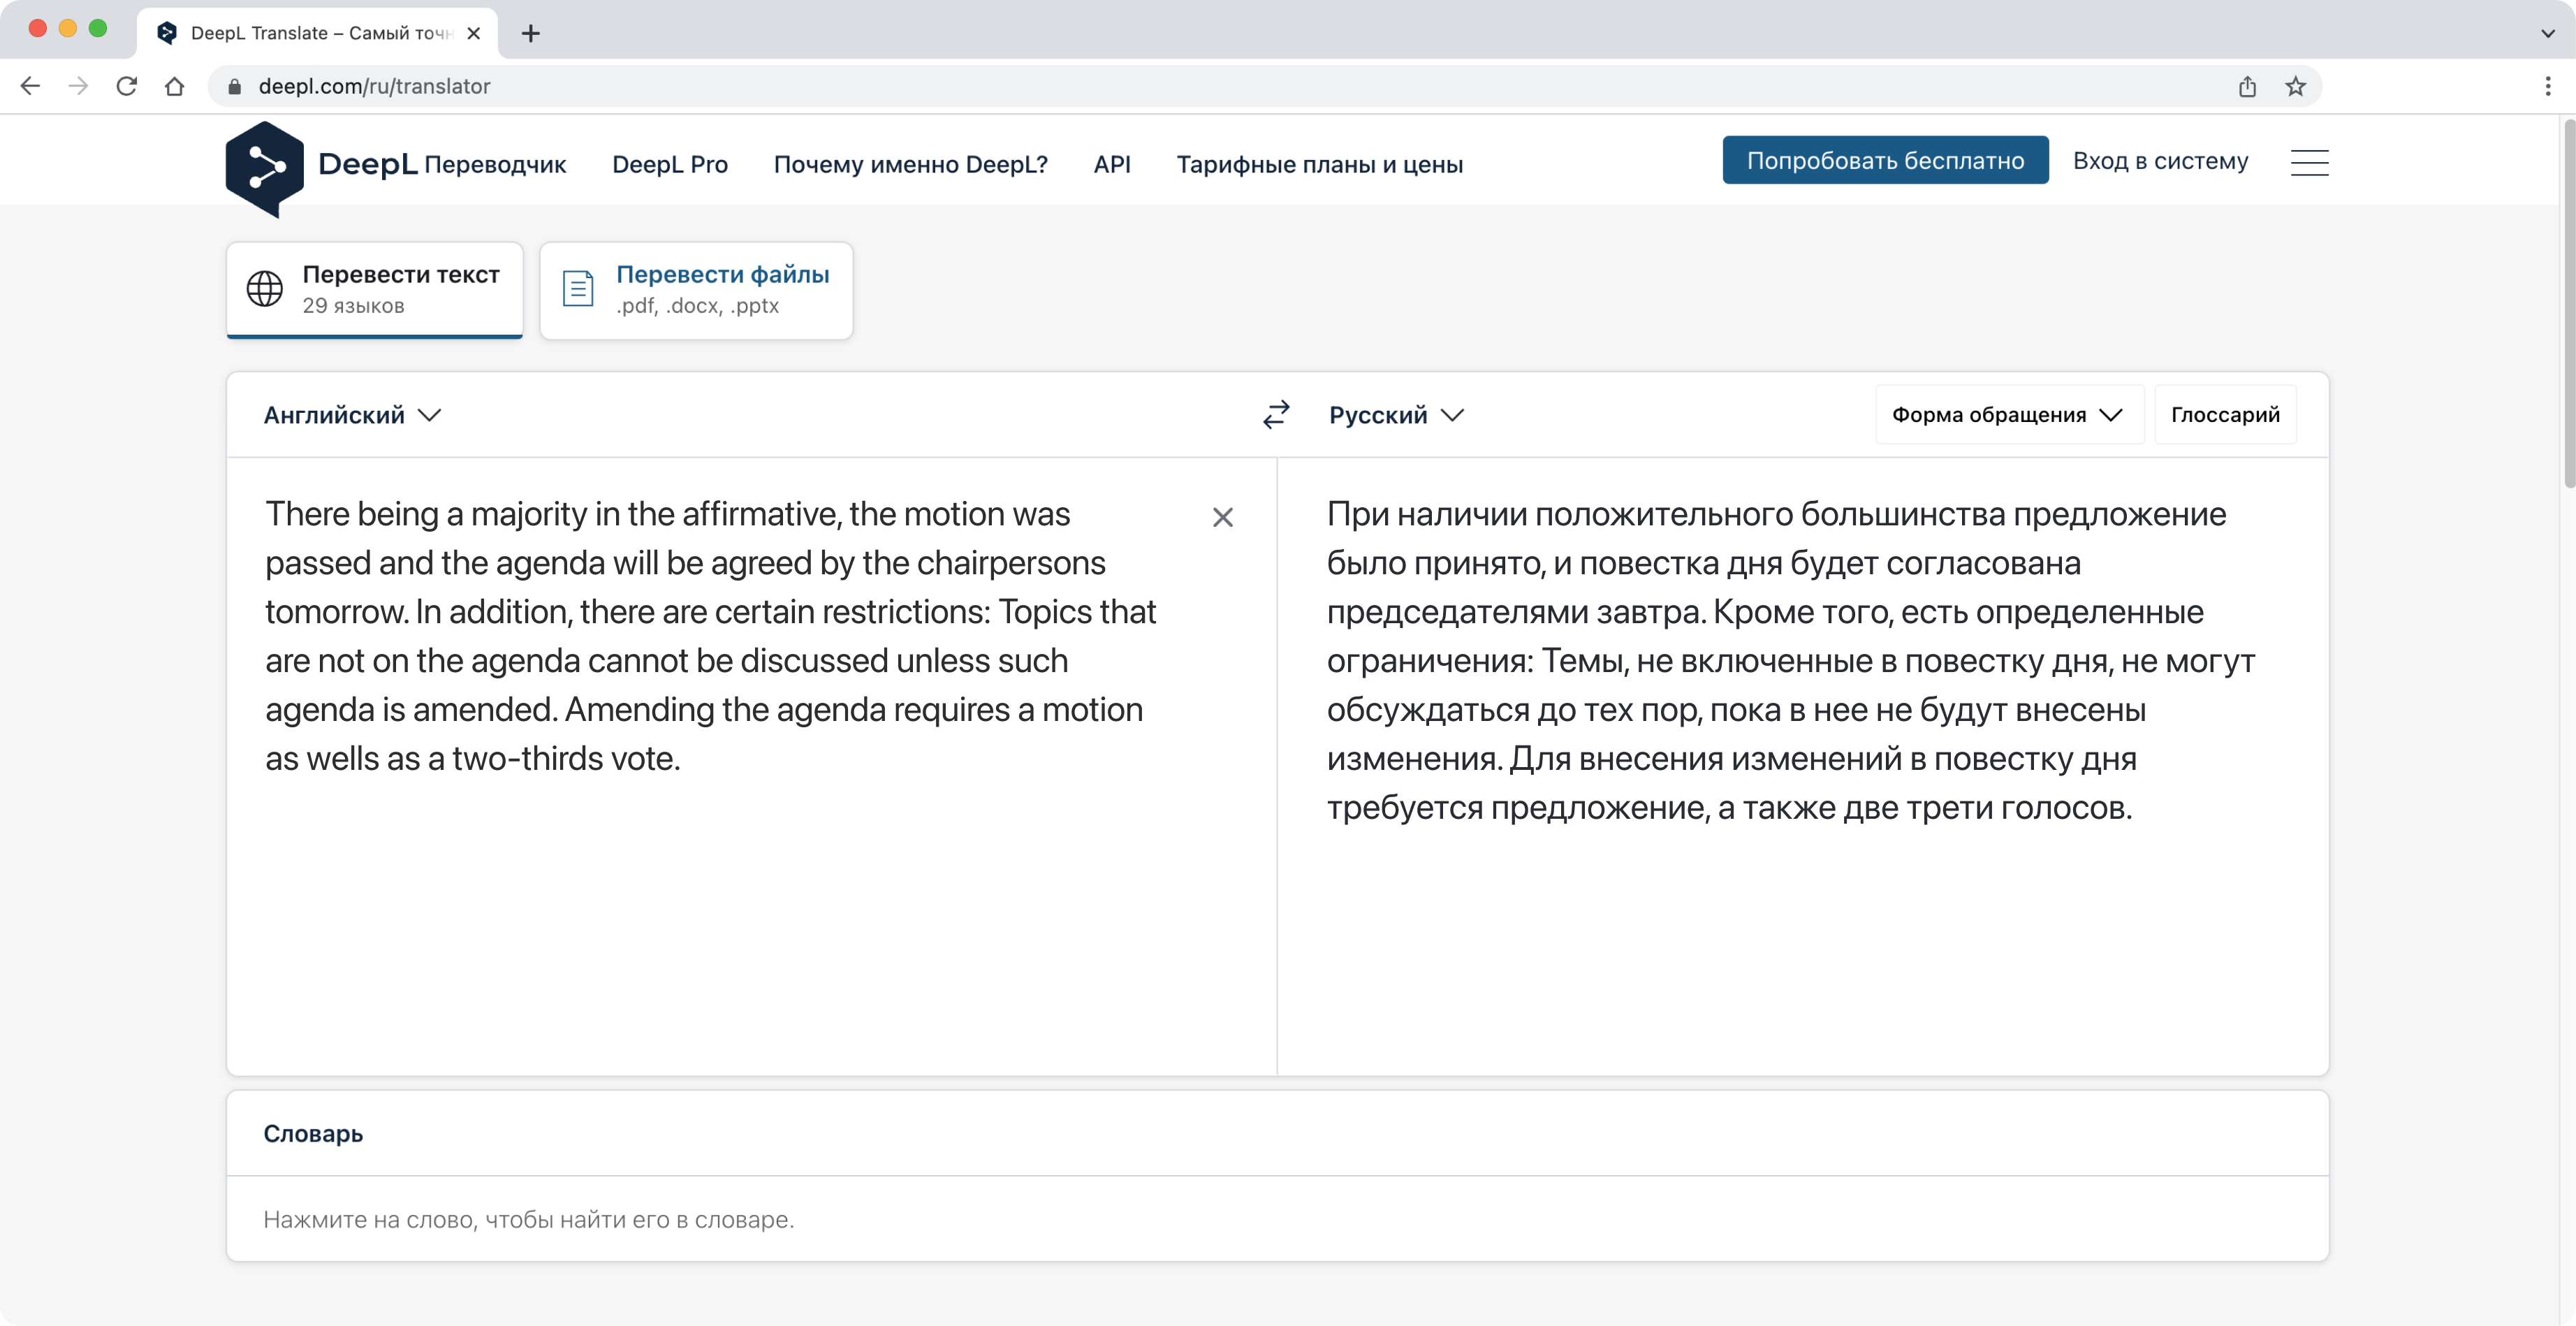This screenshot has height=1326, width=2576.
Task: Click the globe icon on Перевести текст
Action: pos(265,289)
